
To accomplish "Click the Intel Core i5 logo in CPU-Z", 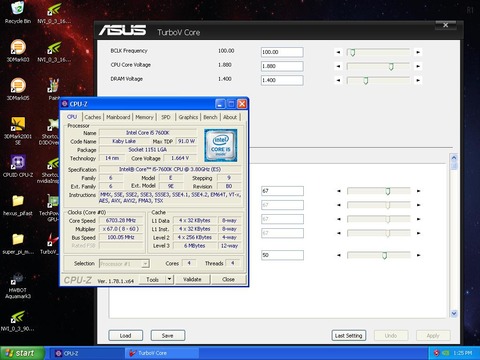I will (x=221, y=145).
